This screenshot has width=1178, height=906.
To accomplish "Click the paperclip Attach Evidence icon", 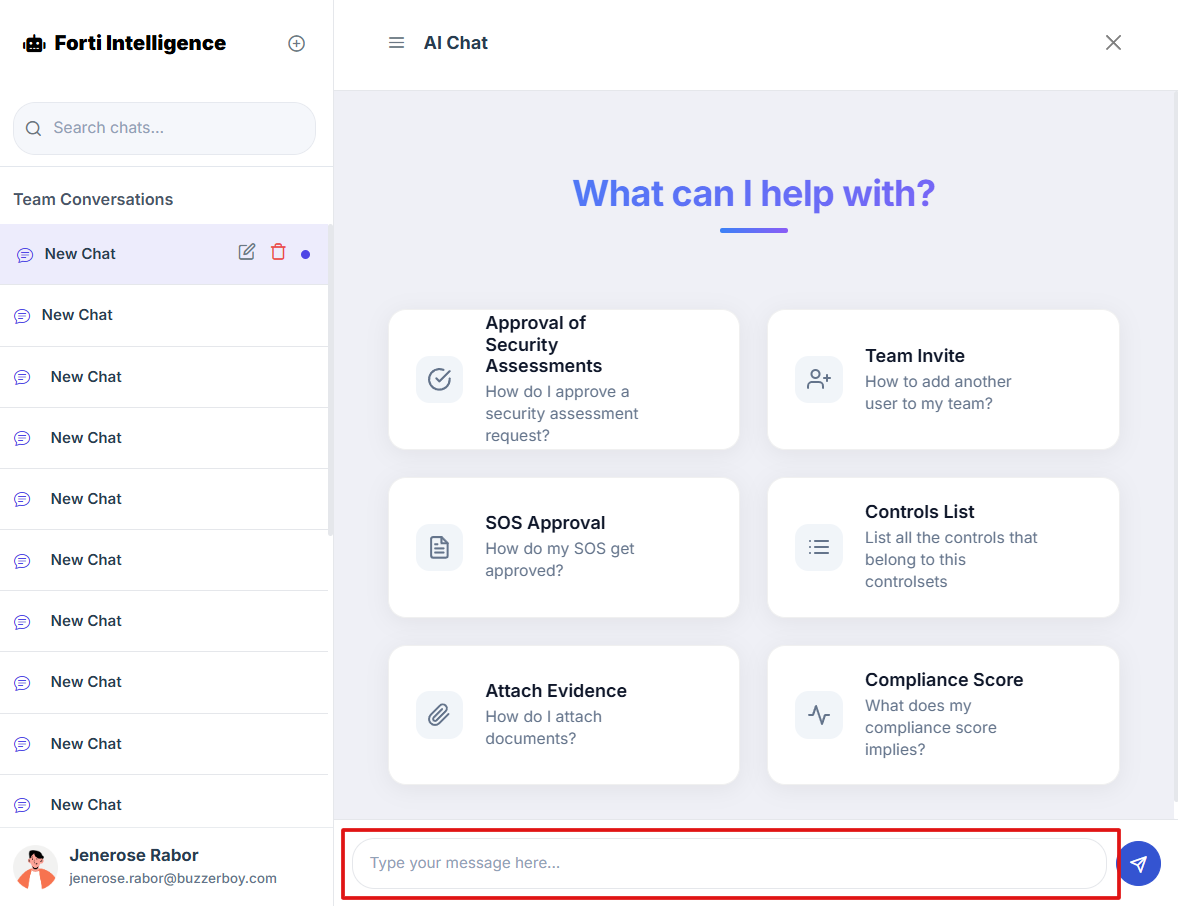I will pyautogui.click(x=439, y=715).
